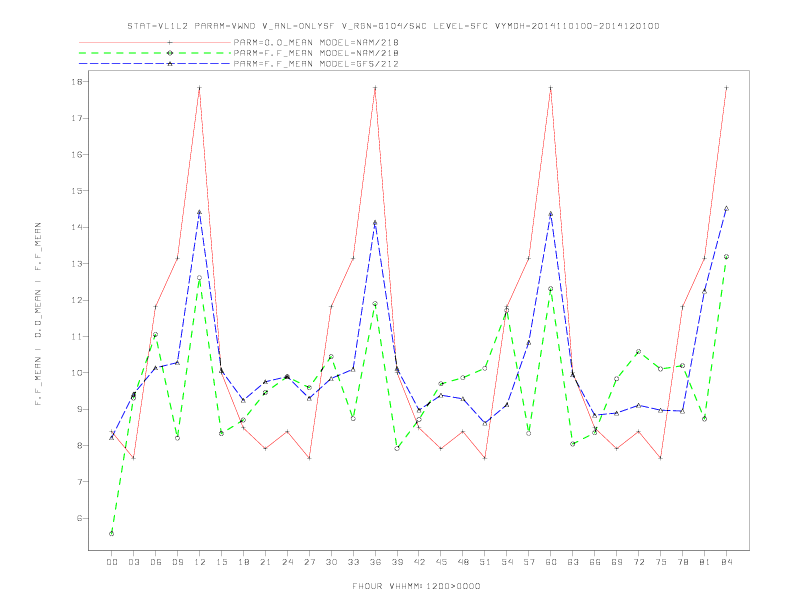Image resolution: width=792 pixels, height=612 pixels.
Task: Click x-axis forecast hour label 81
Action: point(705,562)
